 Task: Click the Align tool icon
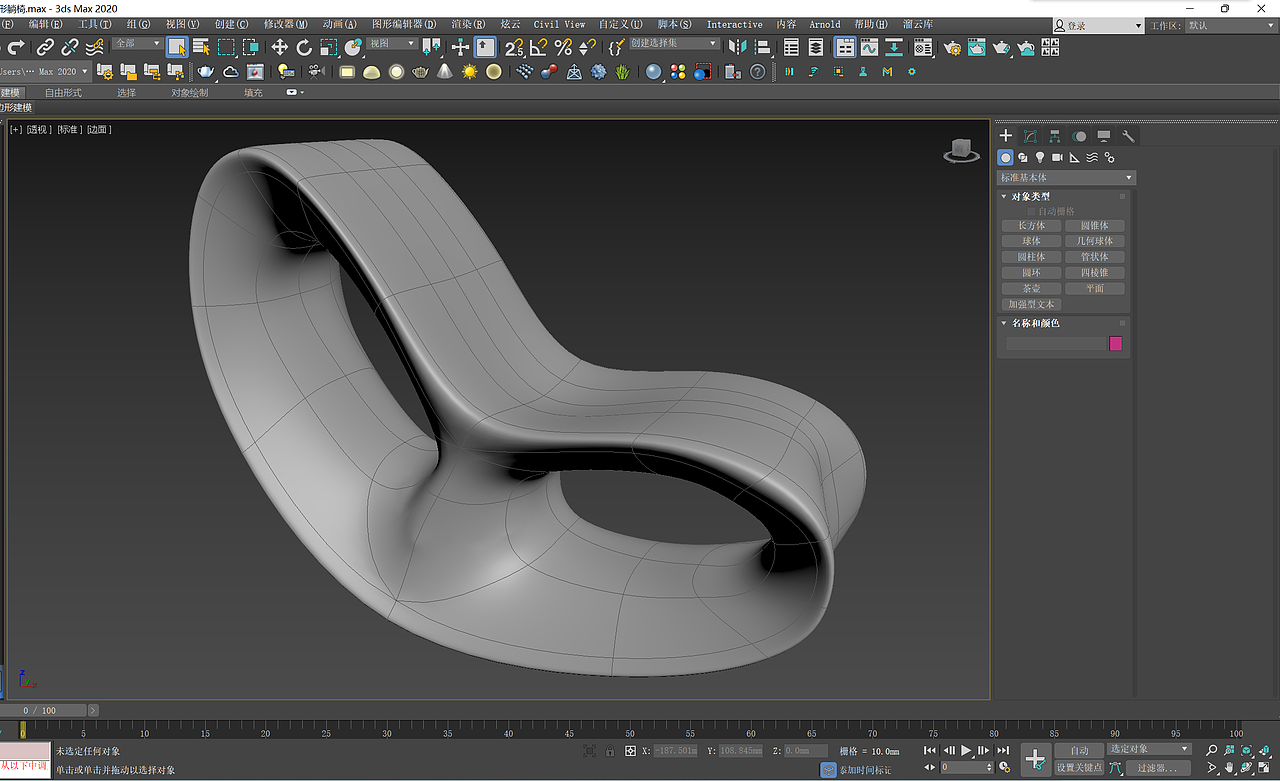coord(763,47)
